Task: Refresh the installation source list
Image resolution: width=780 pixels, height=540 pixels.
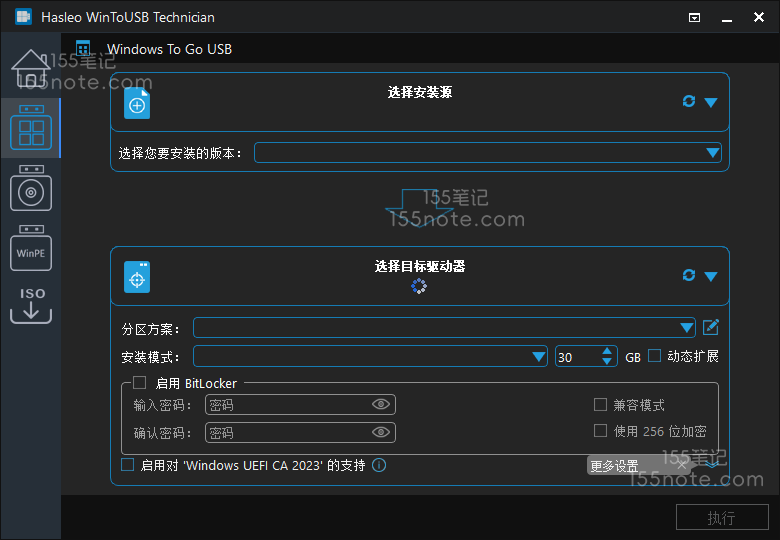Action: tap(688, 101)
